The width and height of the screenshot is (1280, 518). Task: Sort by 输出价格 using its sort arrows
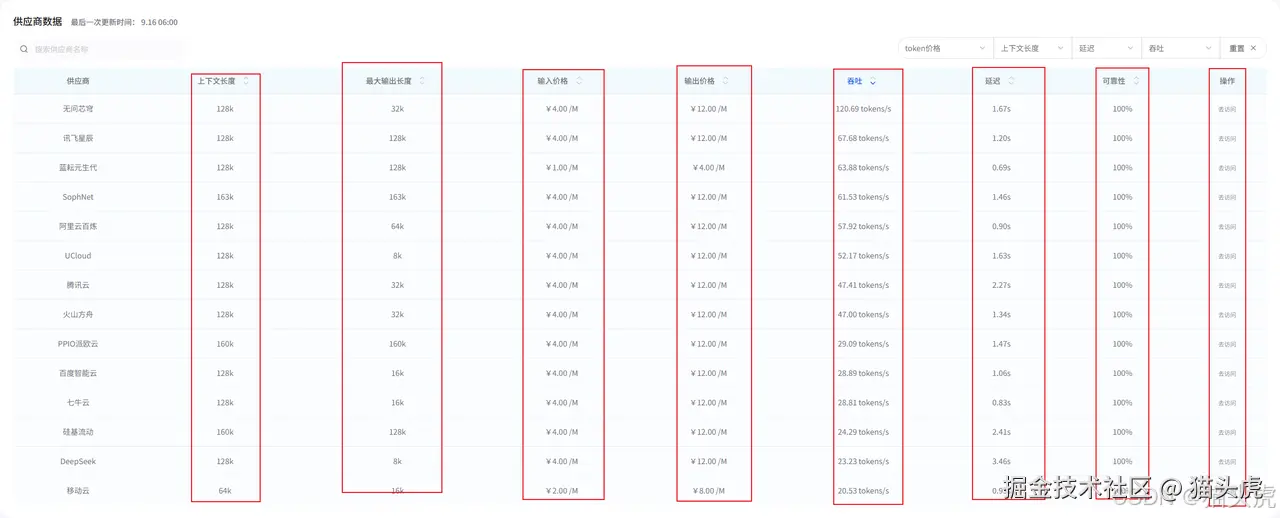click(725, 81)
